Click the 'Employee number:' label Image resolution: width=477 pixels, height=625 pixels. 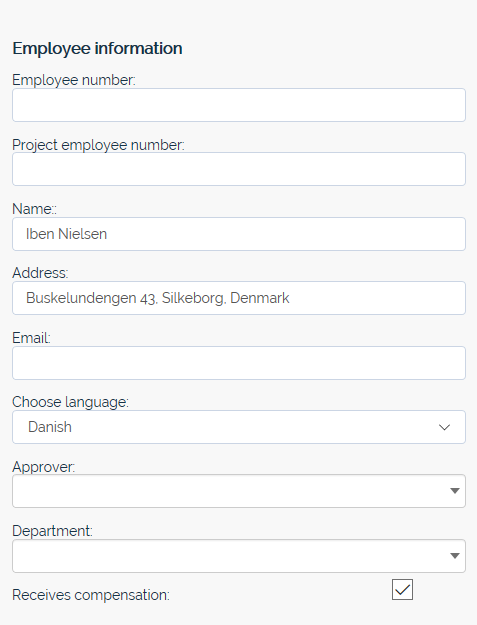pyautogui.click(x=74, y=80)
